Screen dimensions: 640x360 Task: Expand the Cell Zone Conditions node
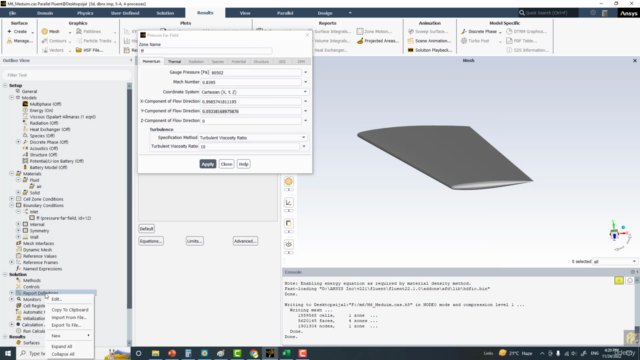tap(11, 199)
